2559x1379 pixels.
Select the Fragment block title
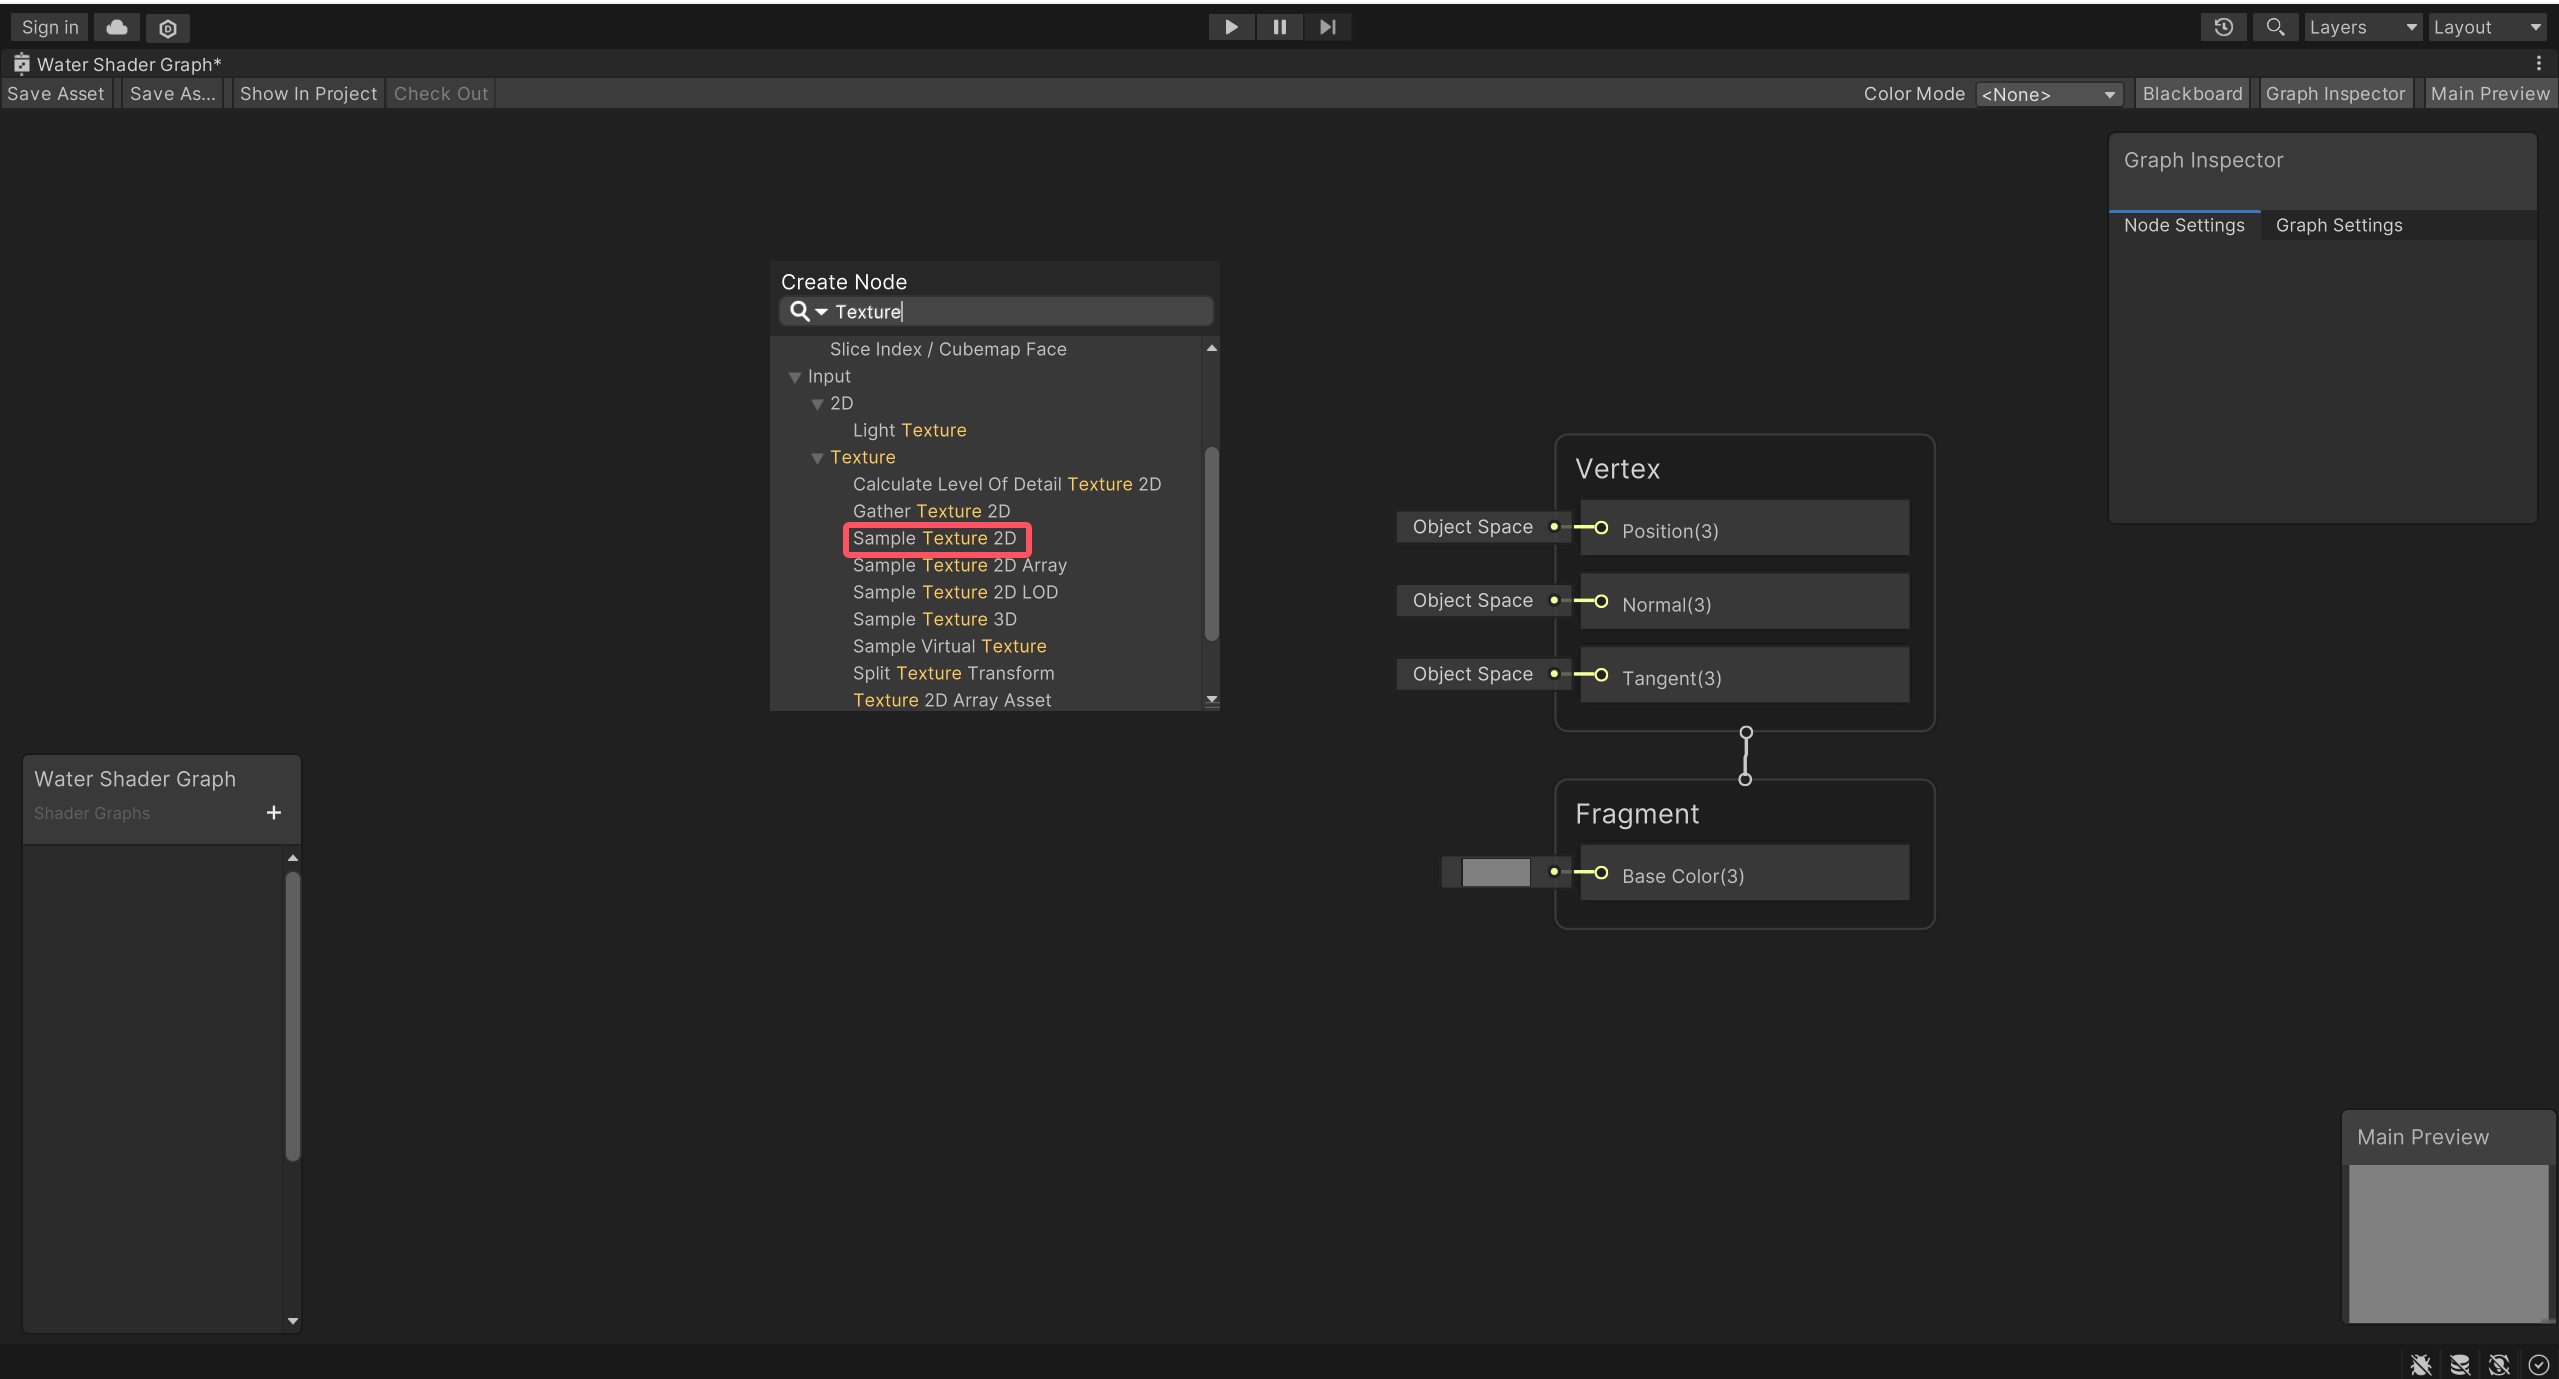pyautogui.click(x=1636, y=814)
